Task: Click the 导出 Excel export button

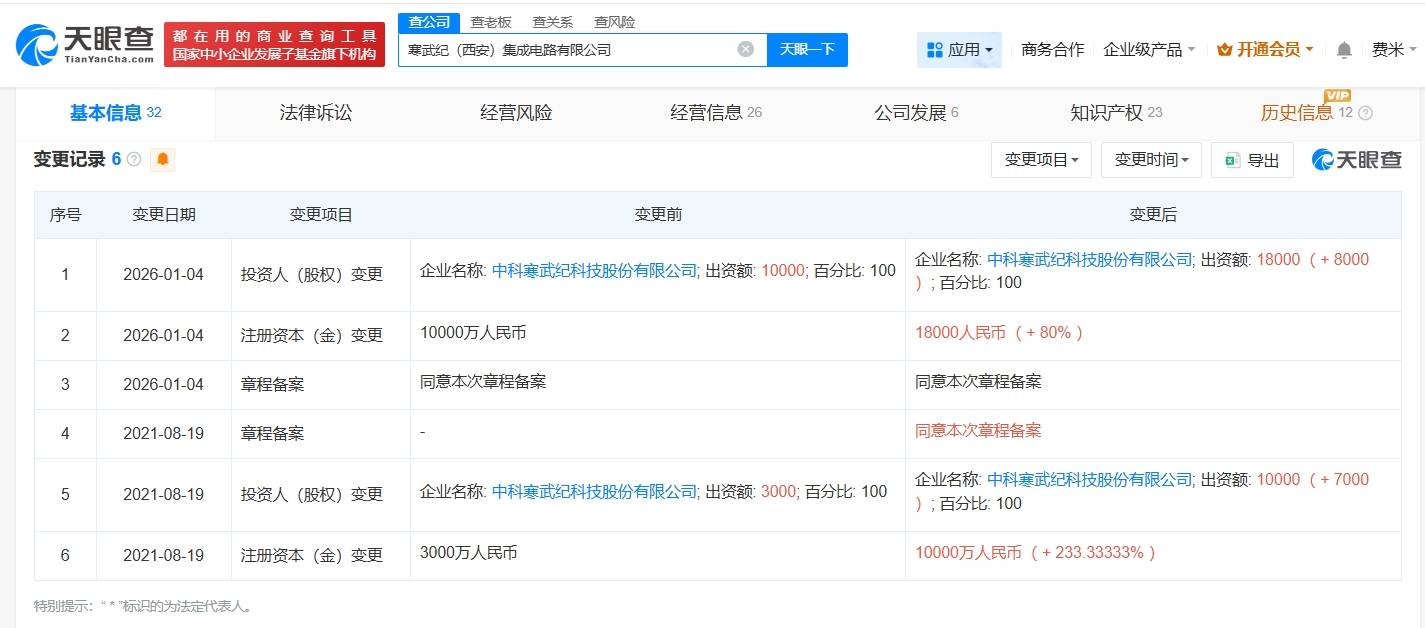Action: (x=1252, y=160)
